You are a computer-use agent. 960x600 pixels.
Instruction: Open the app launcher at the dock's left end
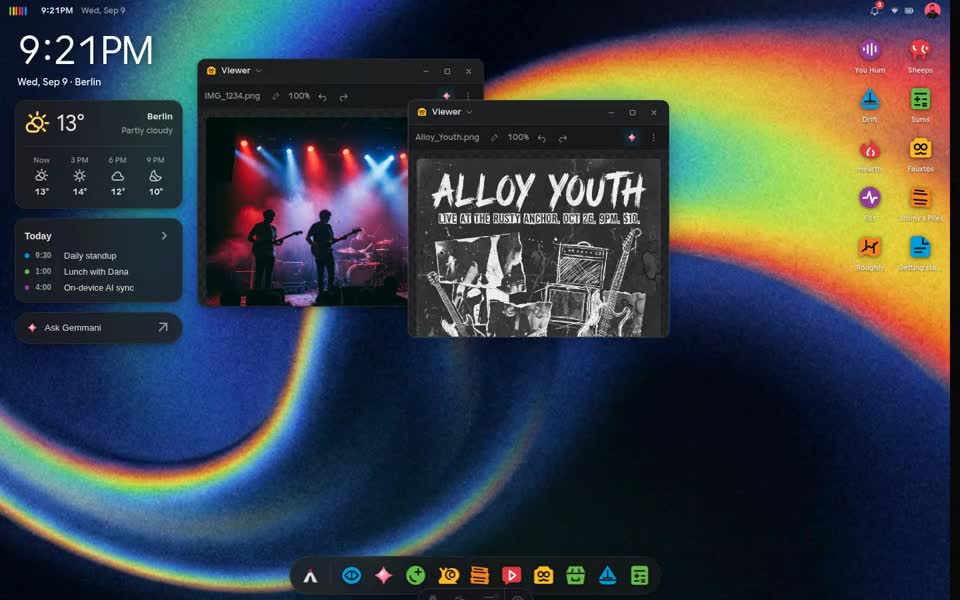point(310,576)
